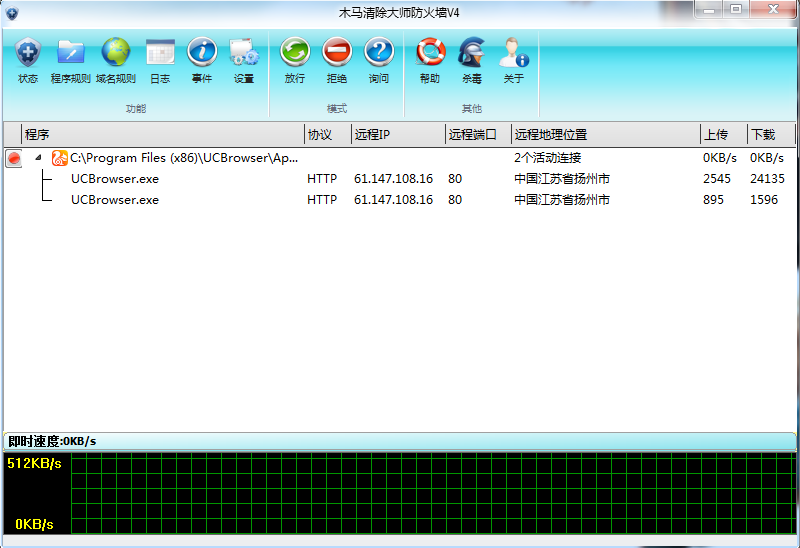Sort by 协议 protocol column header
The width and height of the screenshot is (800, 548).
click(x=328, y=135)
